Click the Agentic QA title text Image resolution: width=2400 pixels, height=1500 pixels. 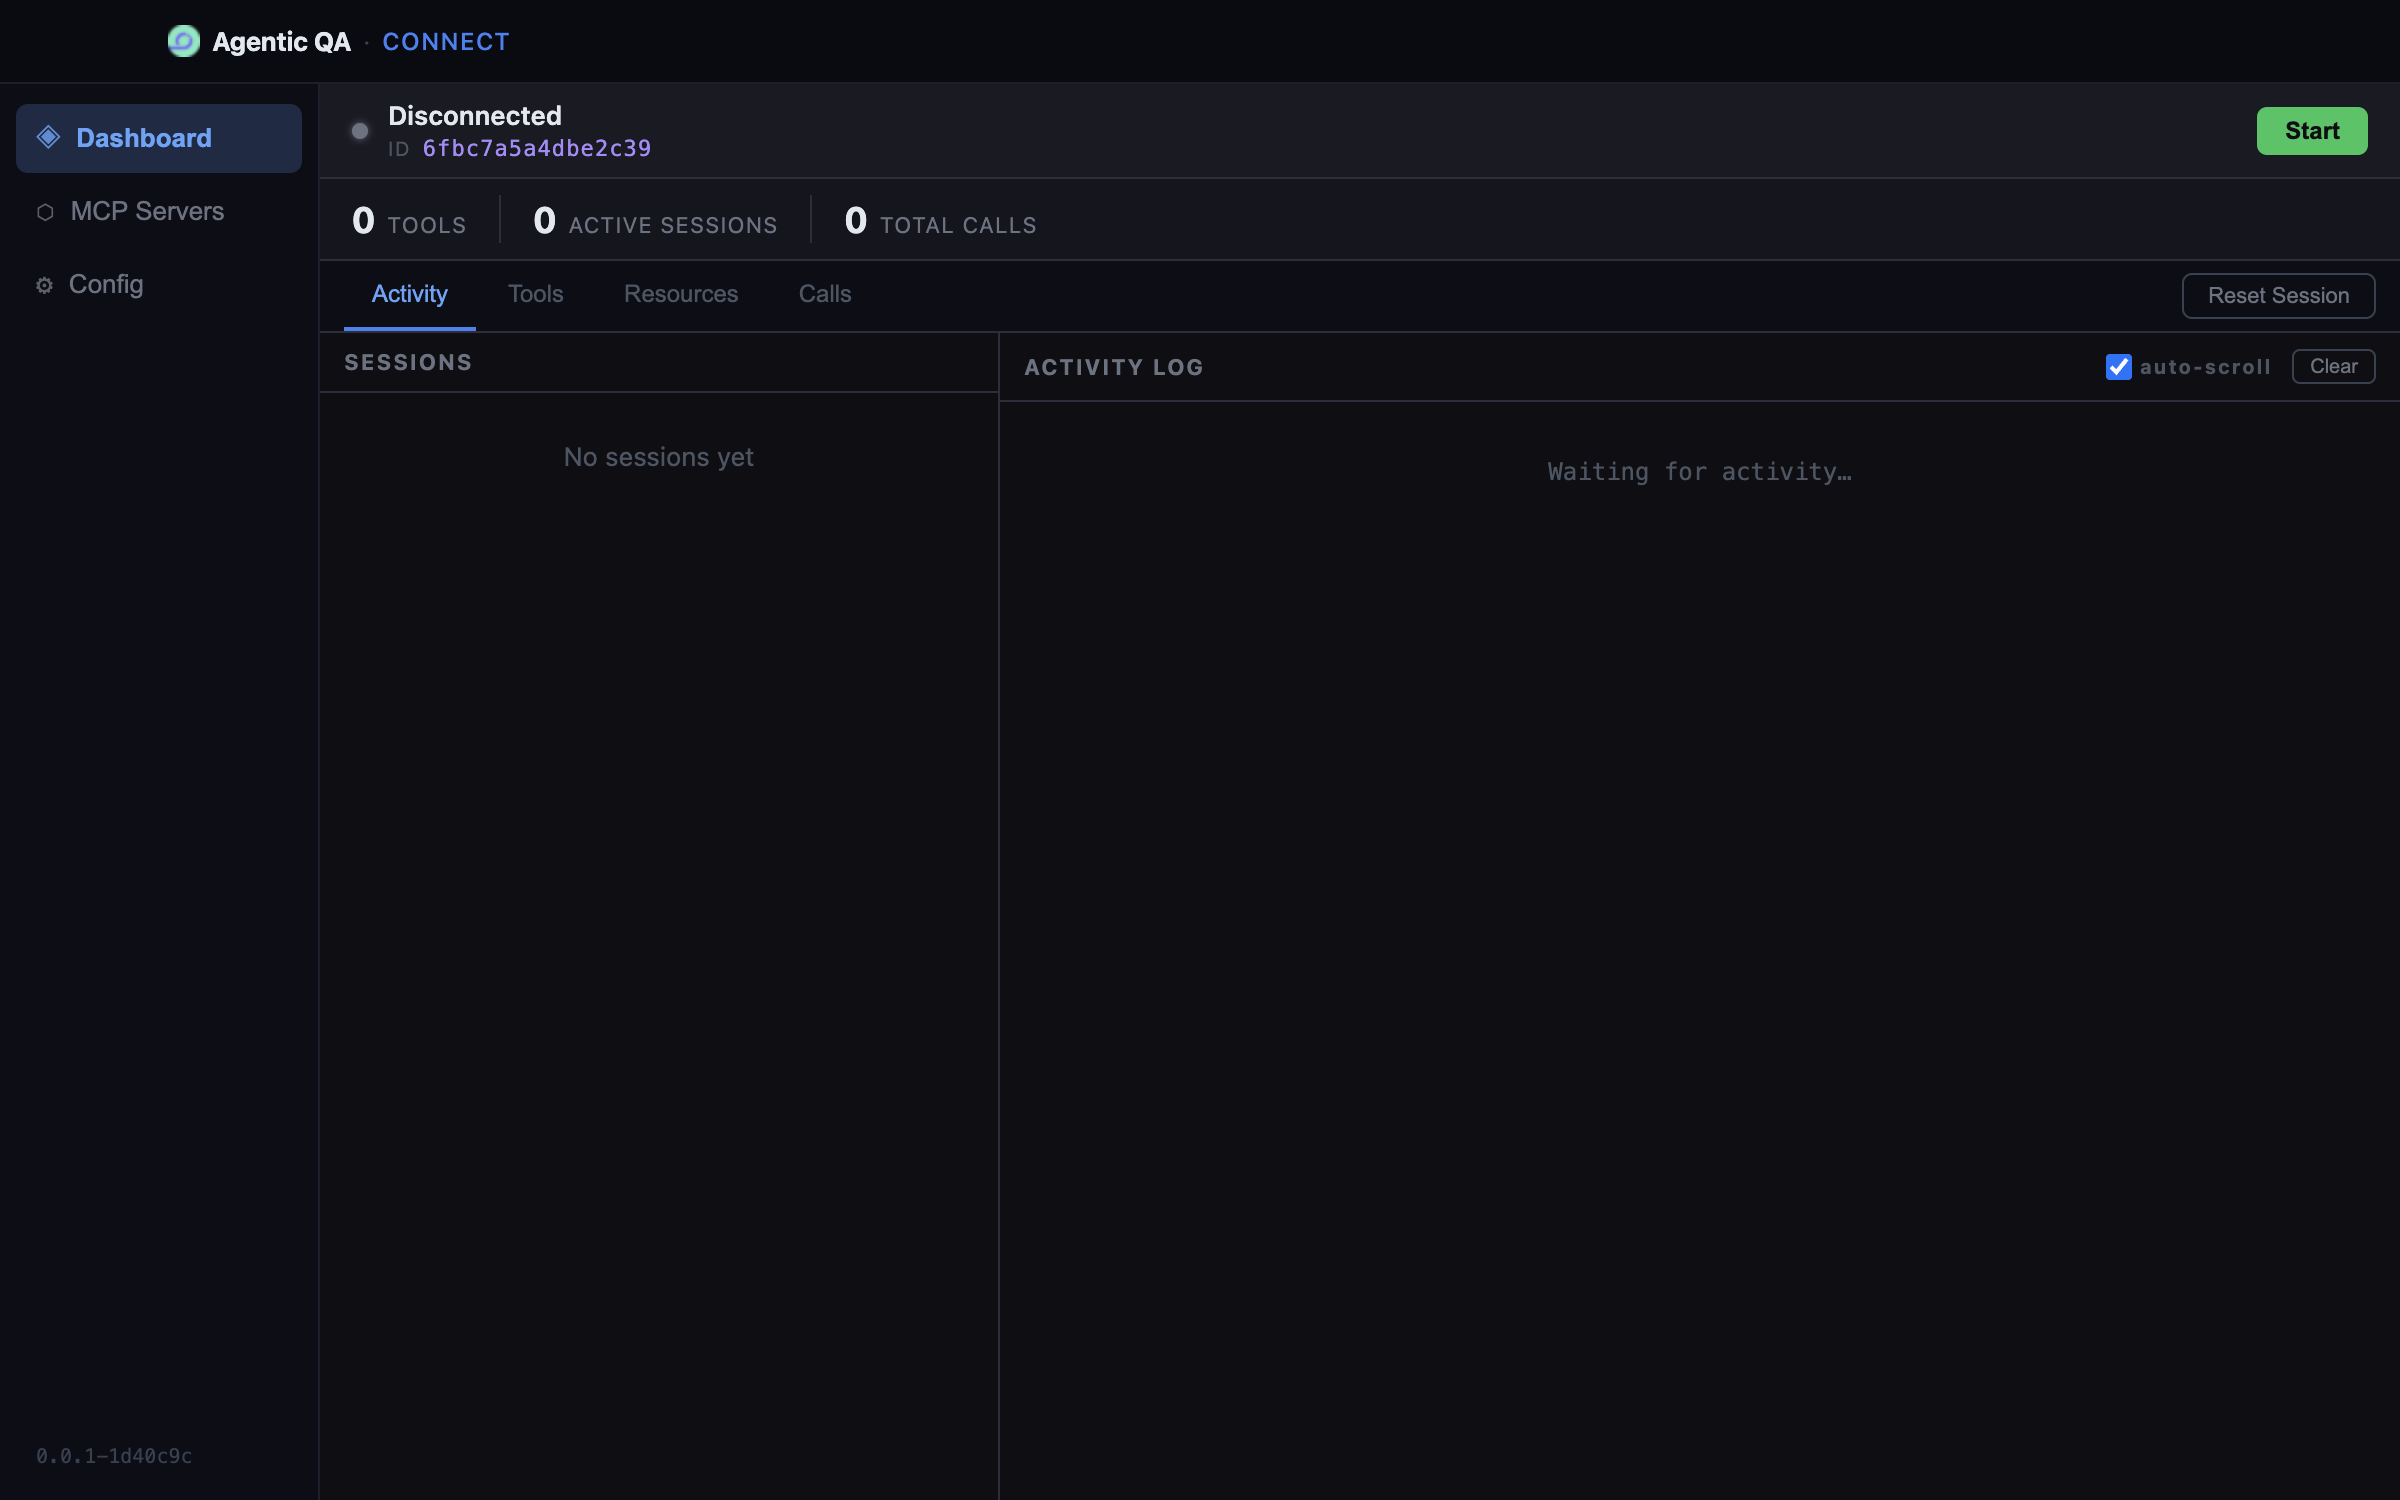click(x=281, y=42)
